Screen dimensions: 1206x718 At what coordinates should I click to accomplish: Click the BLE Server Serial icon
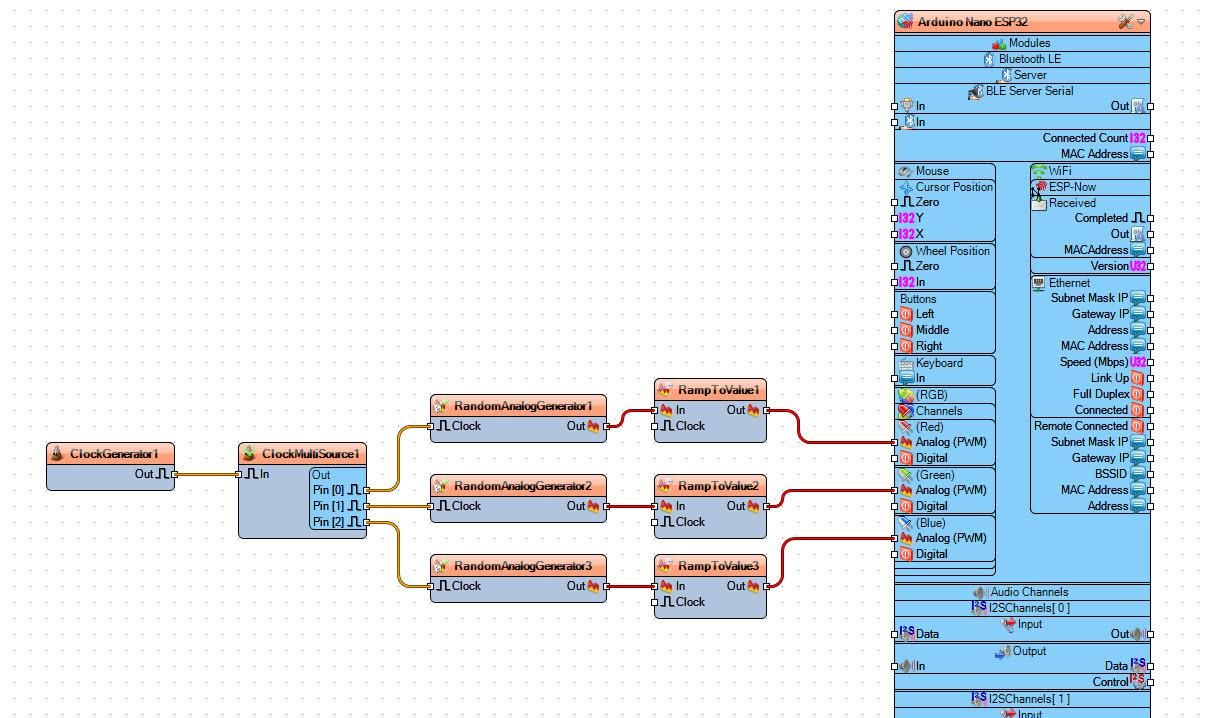click(976, 91)
